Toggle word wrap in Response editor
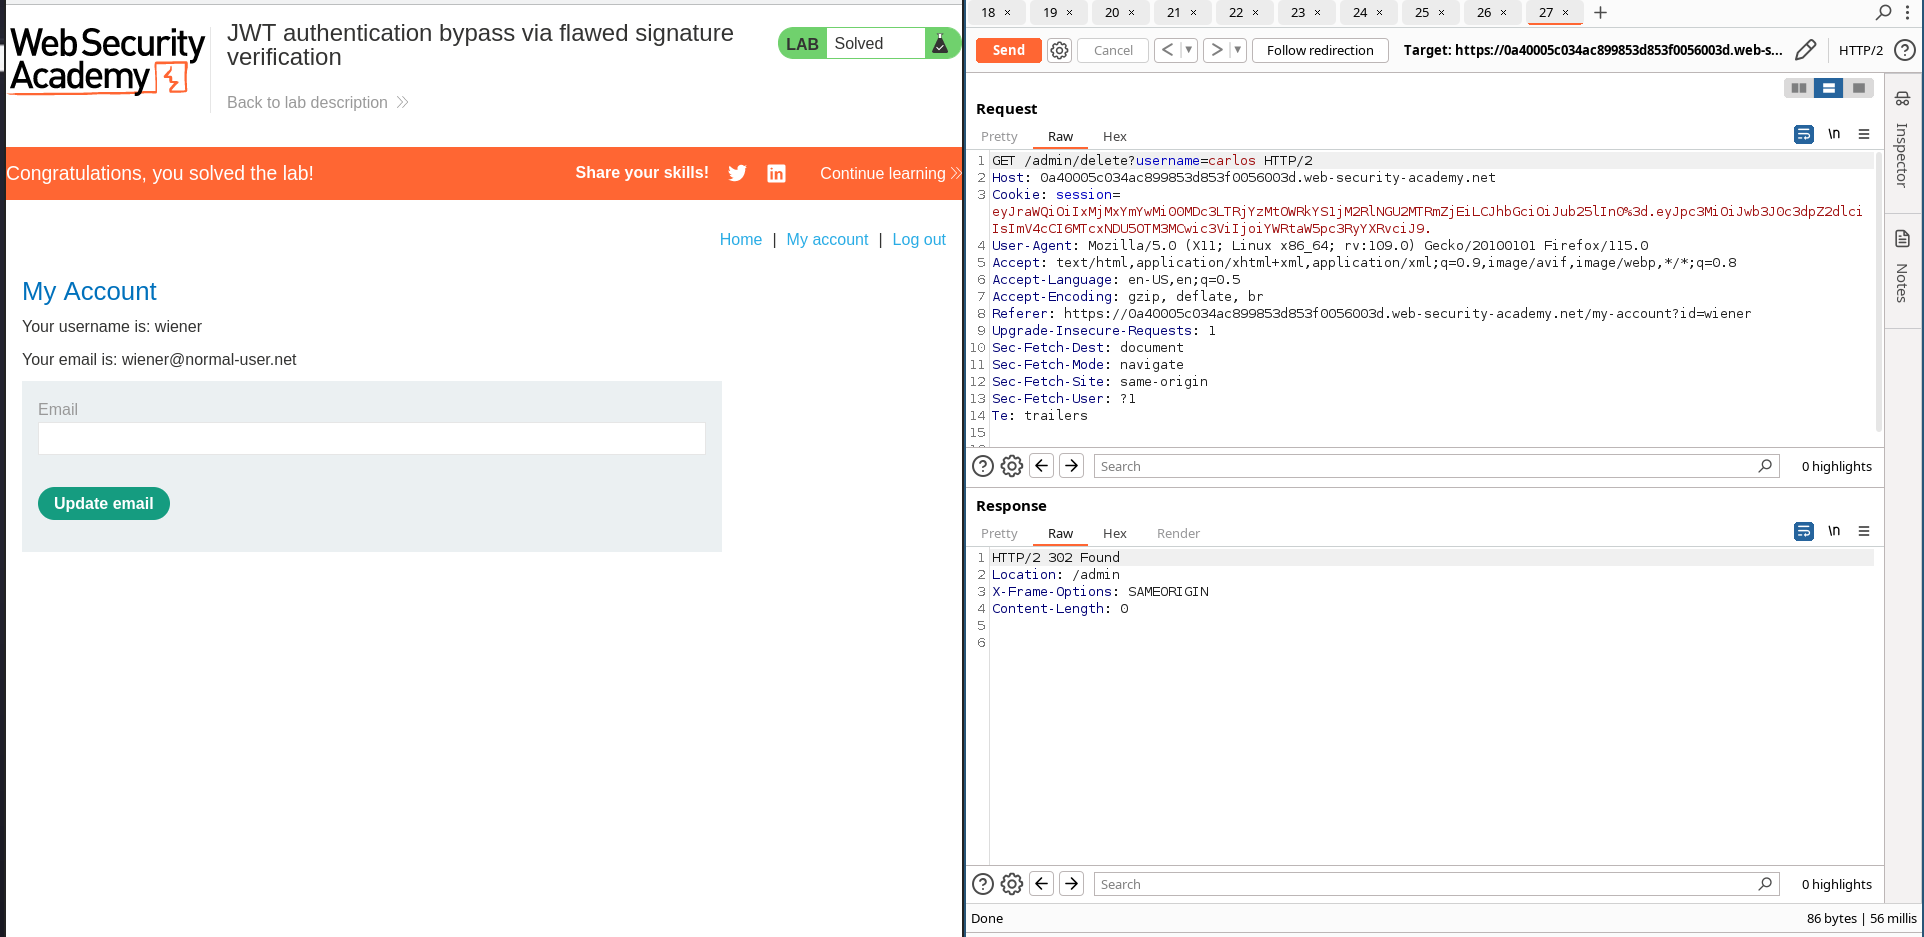 (x=1804, y=531)
